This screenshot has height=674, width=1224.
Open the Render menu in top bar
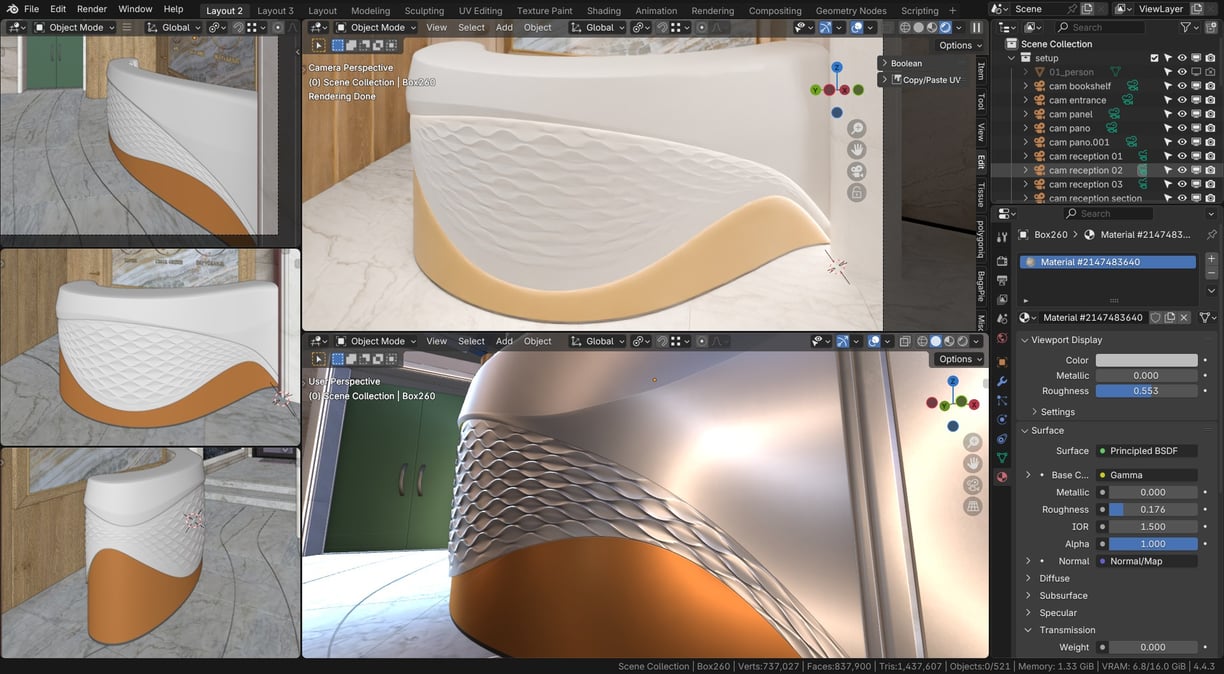click(92, 9)
